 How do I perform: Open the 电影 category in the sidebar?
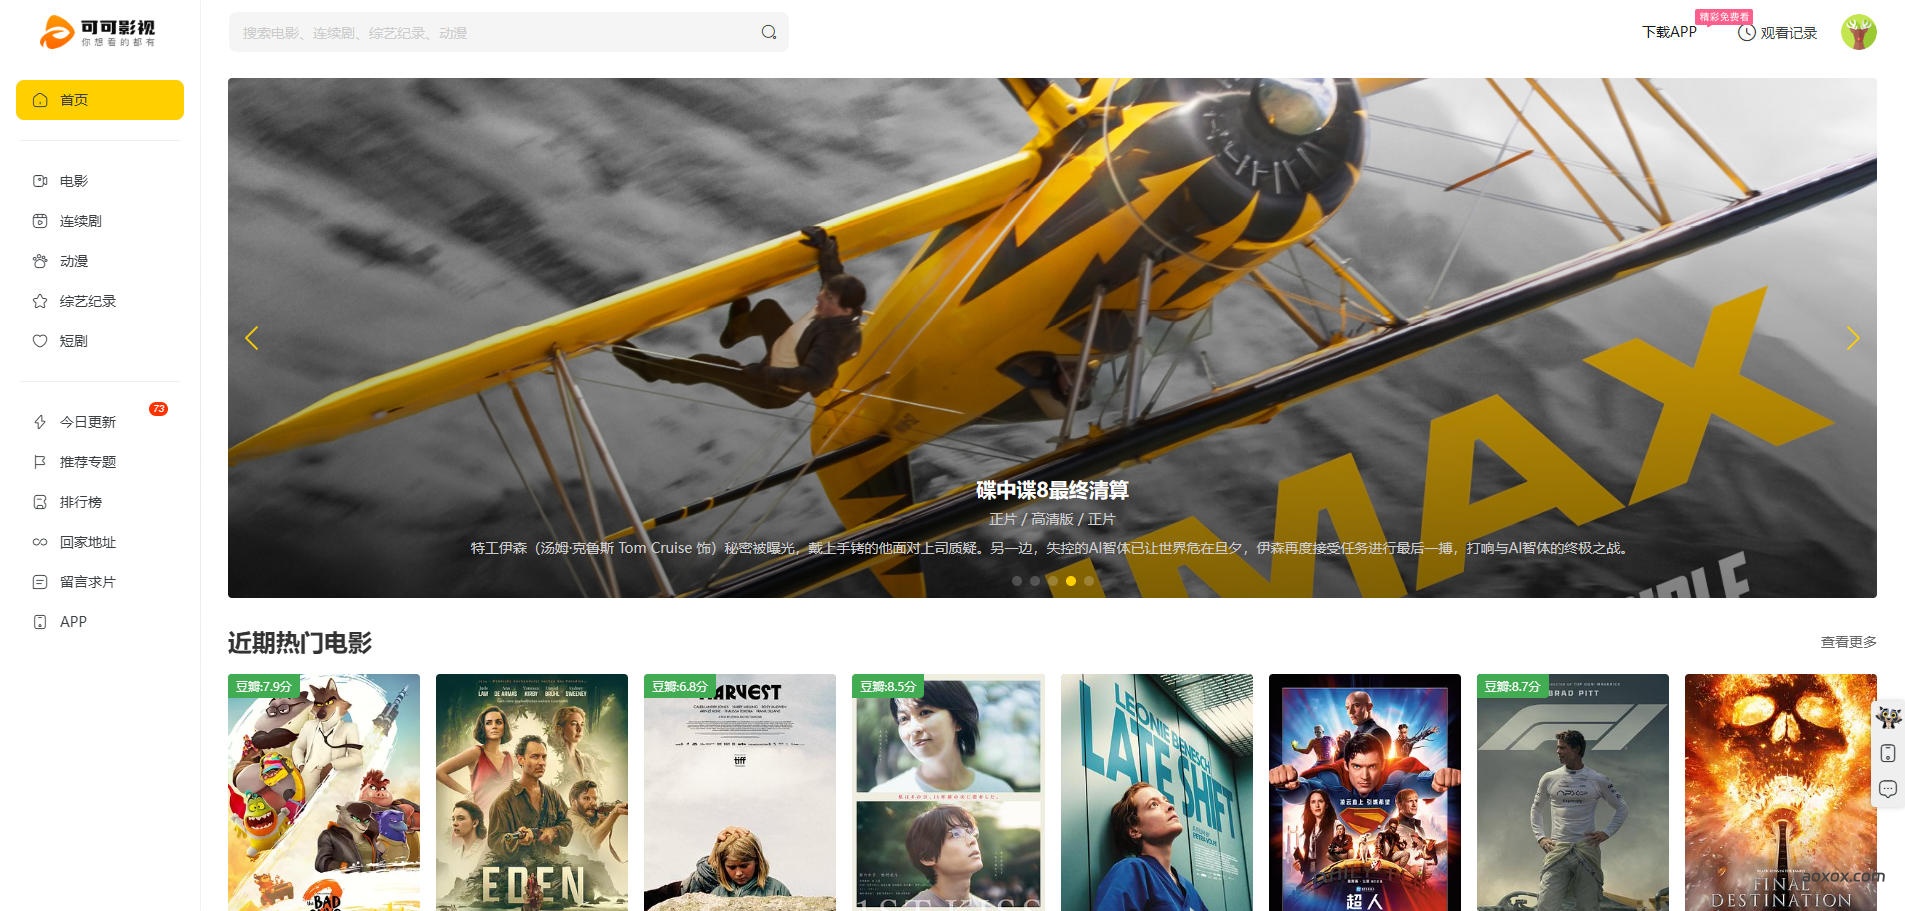tap(74, 181)
